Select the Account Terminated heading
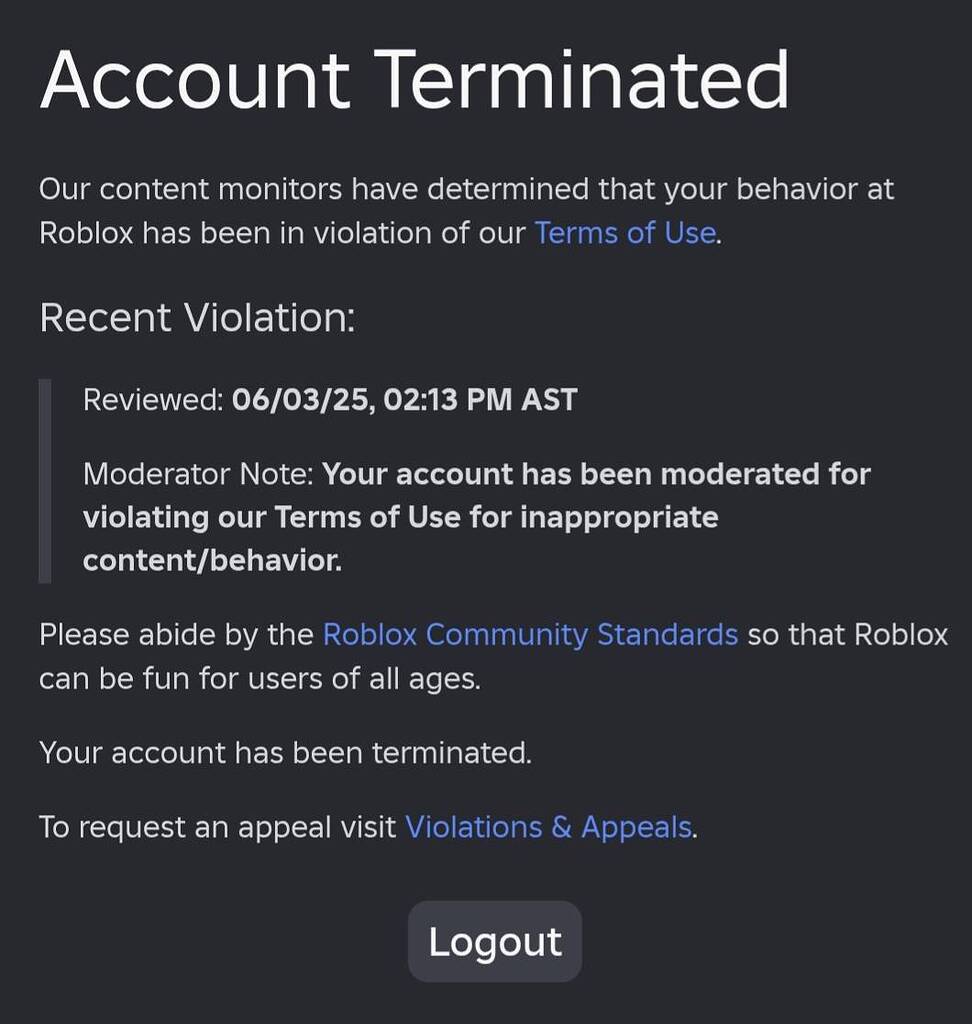This screenshot has width=972, height=1024. click(x=414, y=78)
